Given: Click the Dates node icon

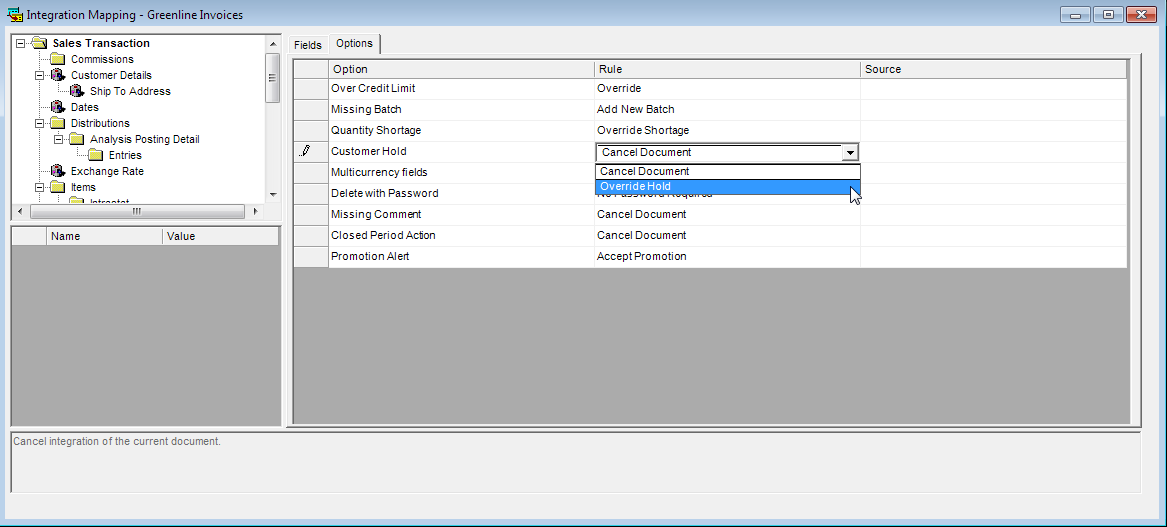Looking at the screenshot, I should point(57,107).
